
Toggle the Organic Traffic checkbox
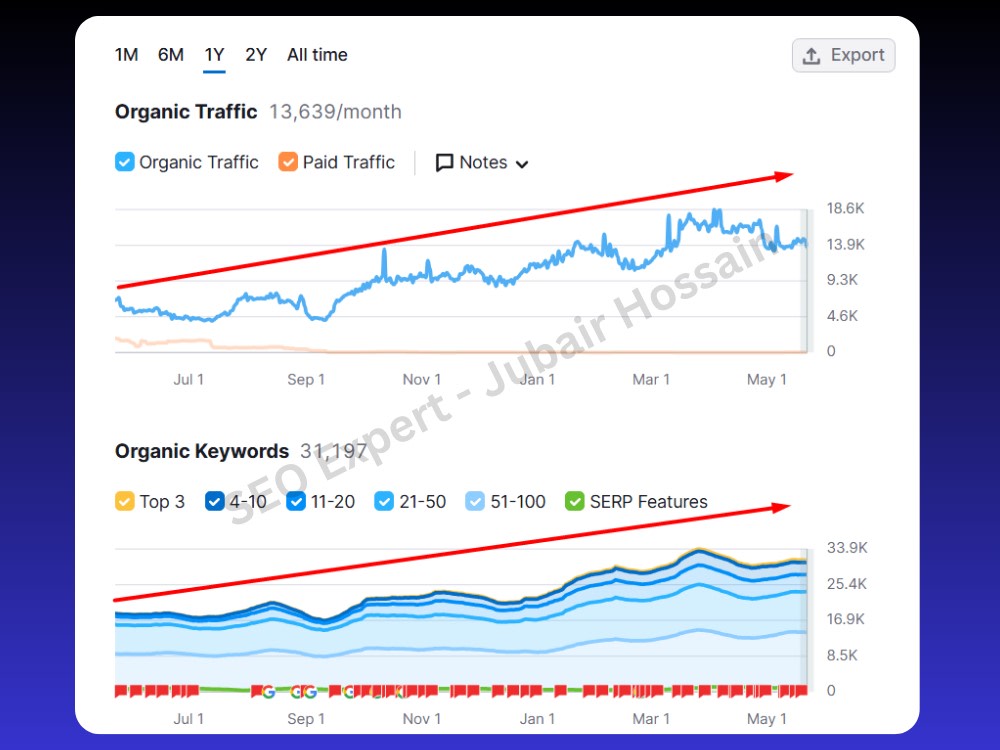[124, 162]
